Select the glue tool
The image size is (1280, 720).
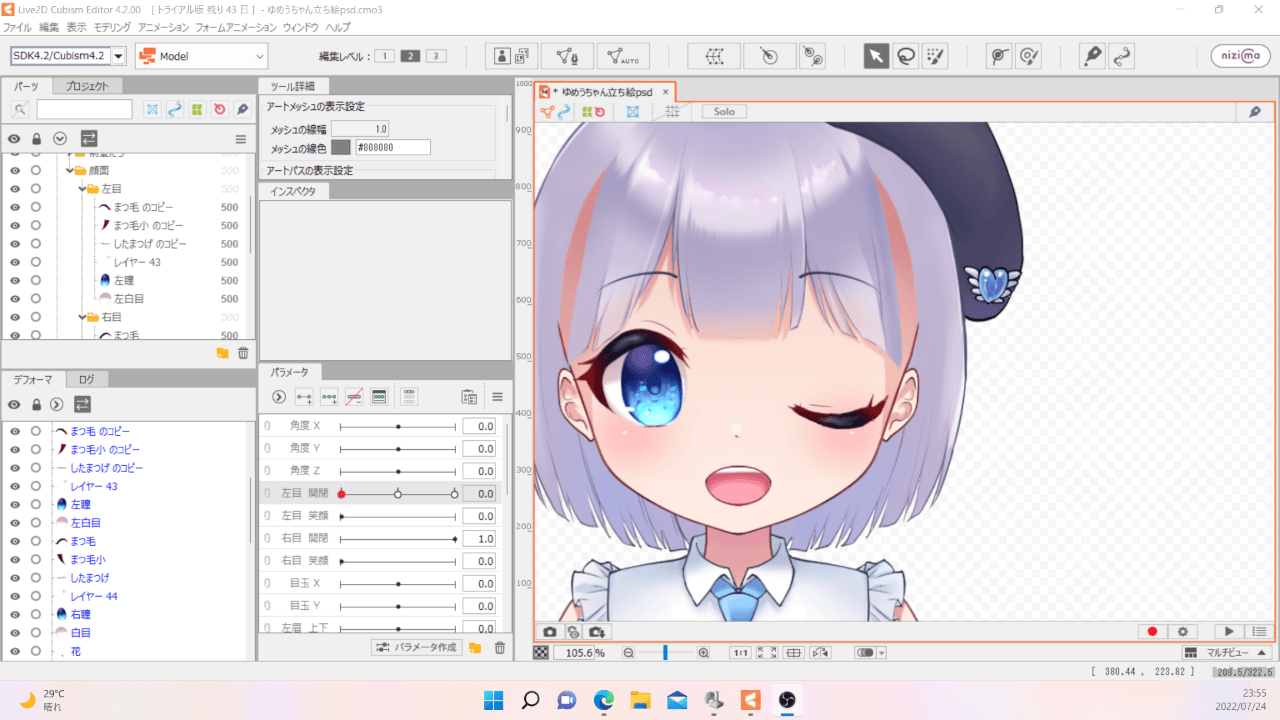tap(998, 56)
